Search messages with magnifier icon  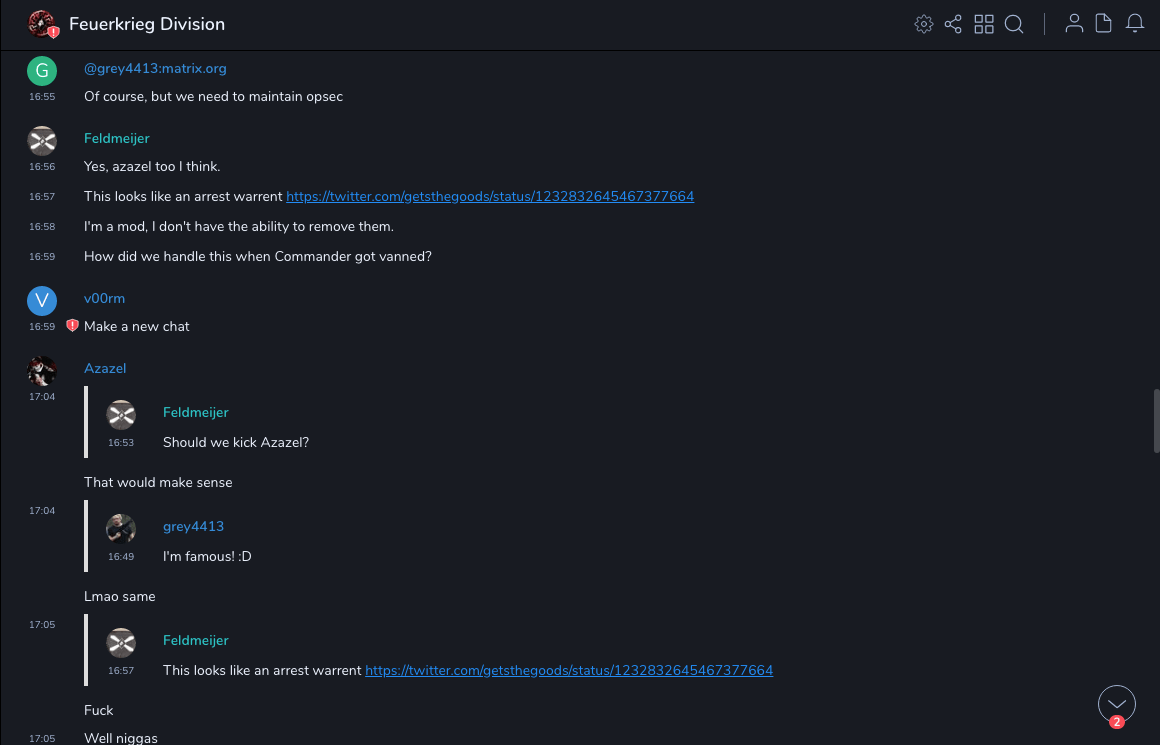click(x=1014, y=24)
